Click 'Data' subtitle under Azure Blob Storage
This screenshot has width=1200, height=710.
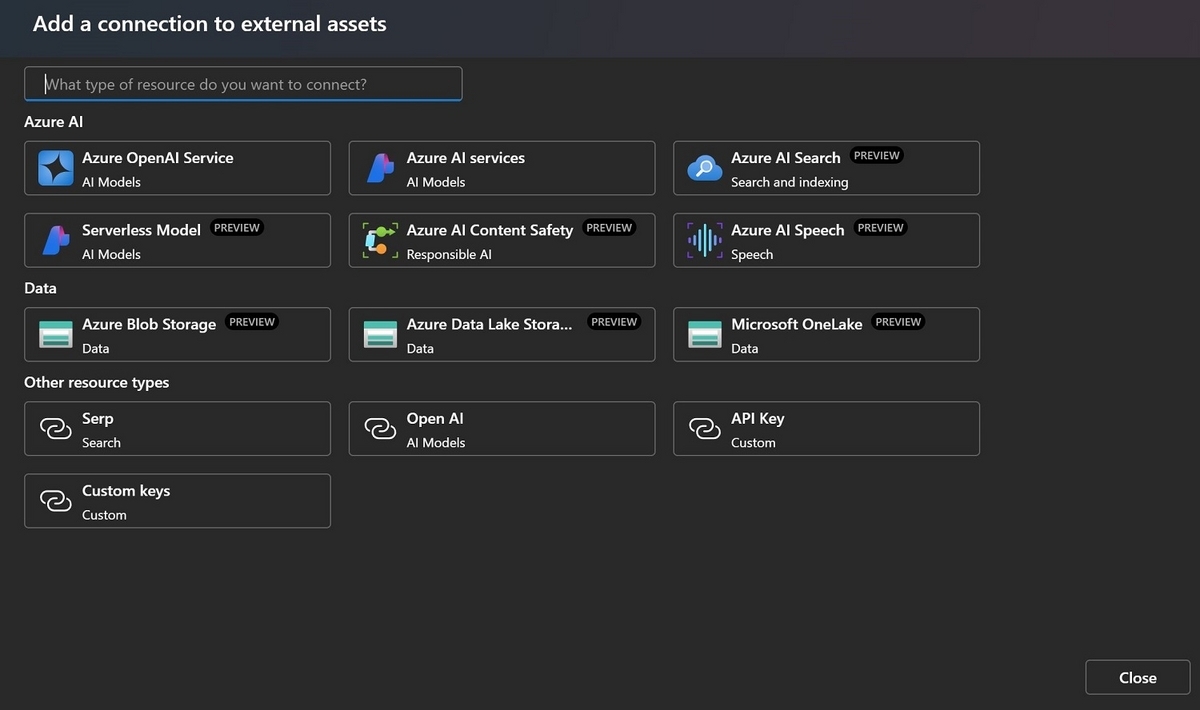(x=95, y=348)
